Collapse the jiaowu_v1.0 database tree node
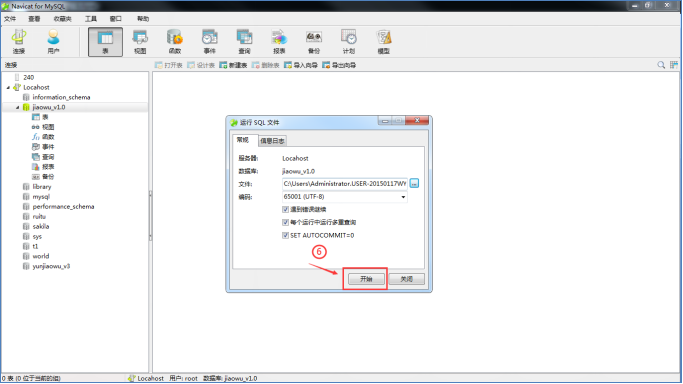The width and height of the screenshot is (683, 384). pyautogui.click(x=17, y=107)
